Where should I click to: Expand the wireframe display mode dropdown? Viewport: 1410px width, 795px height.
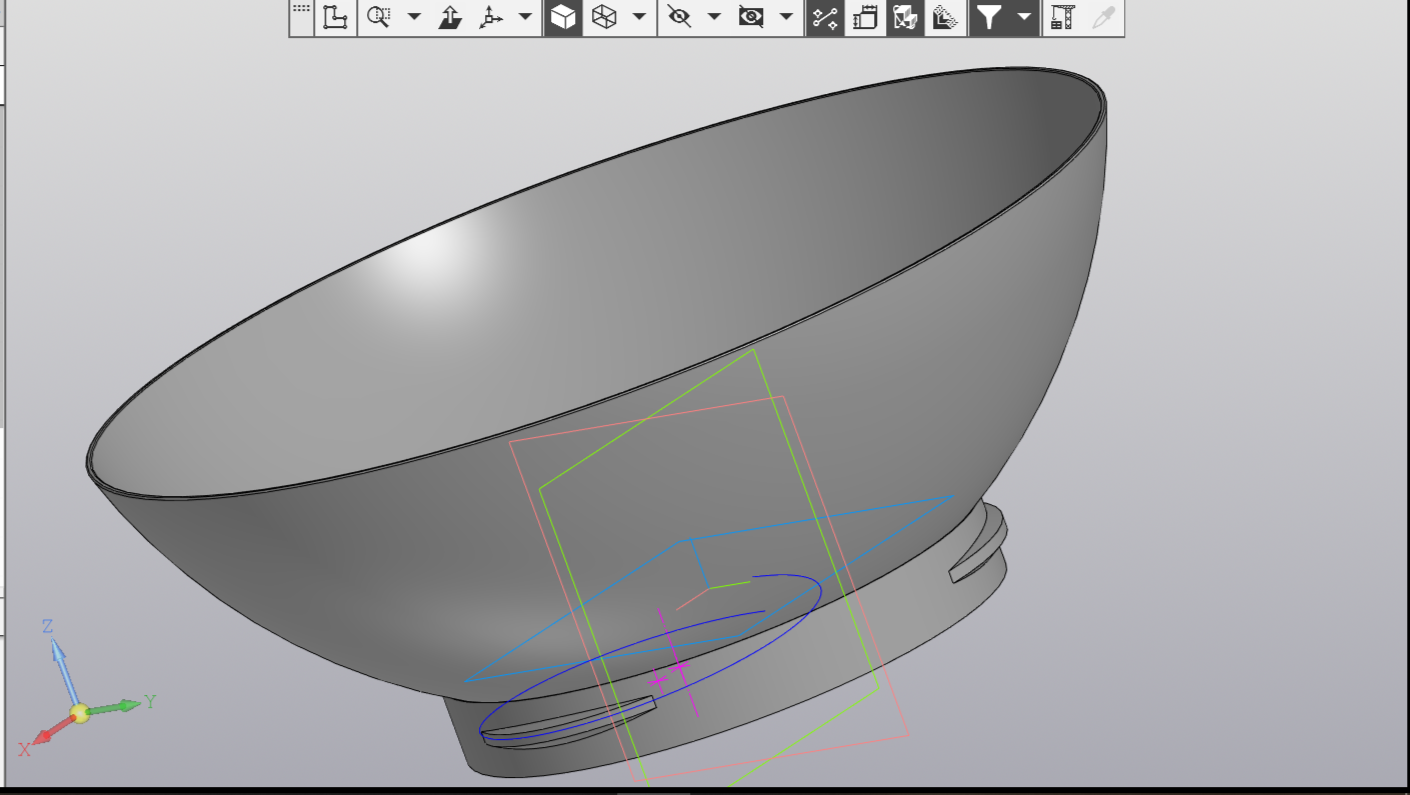pyautogui.click(x=638, y=17)
